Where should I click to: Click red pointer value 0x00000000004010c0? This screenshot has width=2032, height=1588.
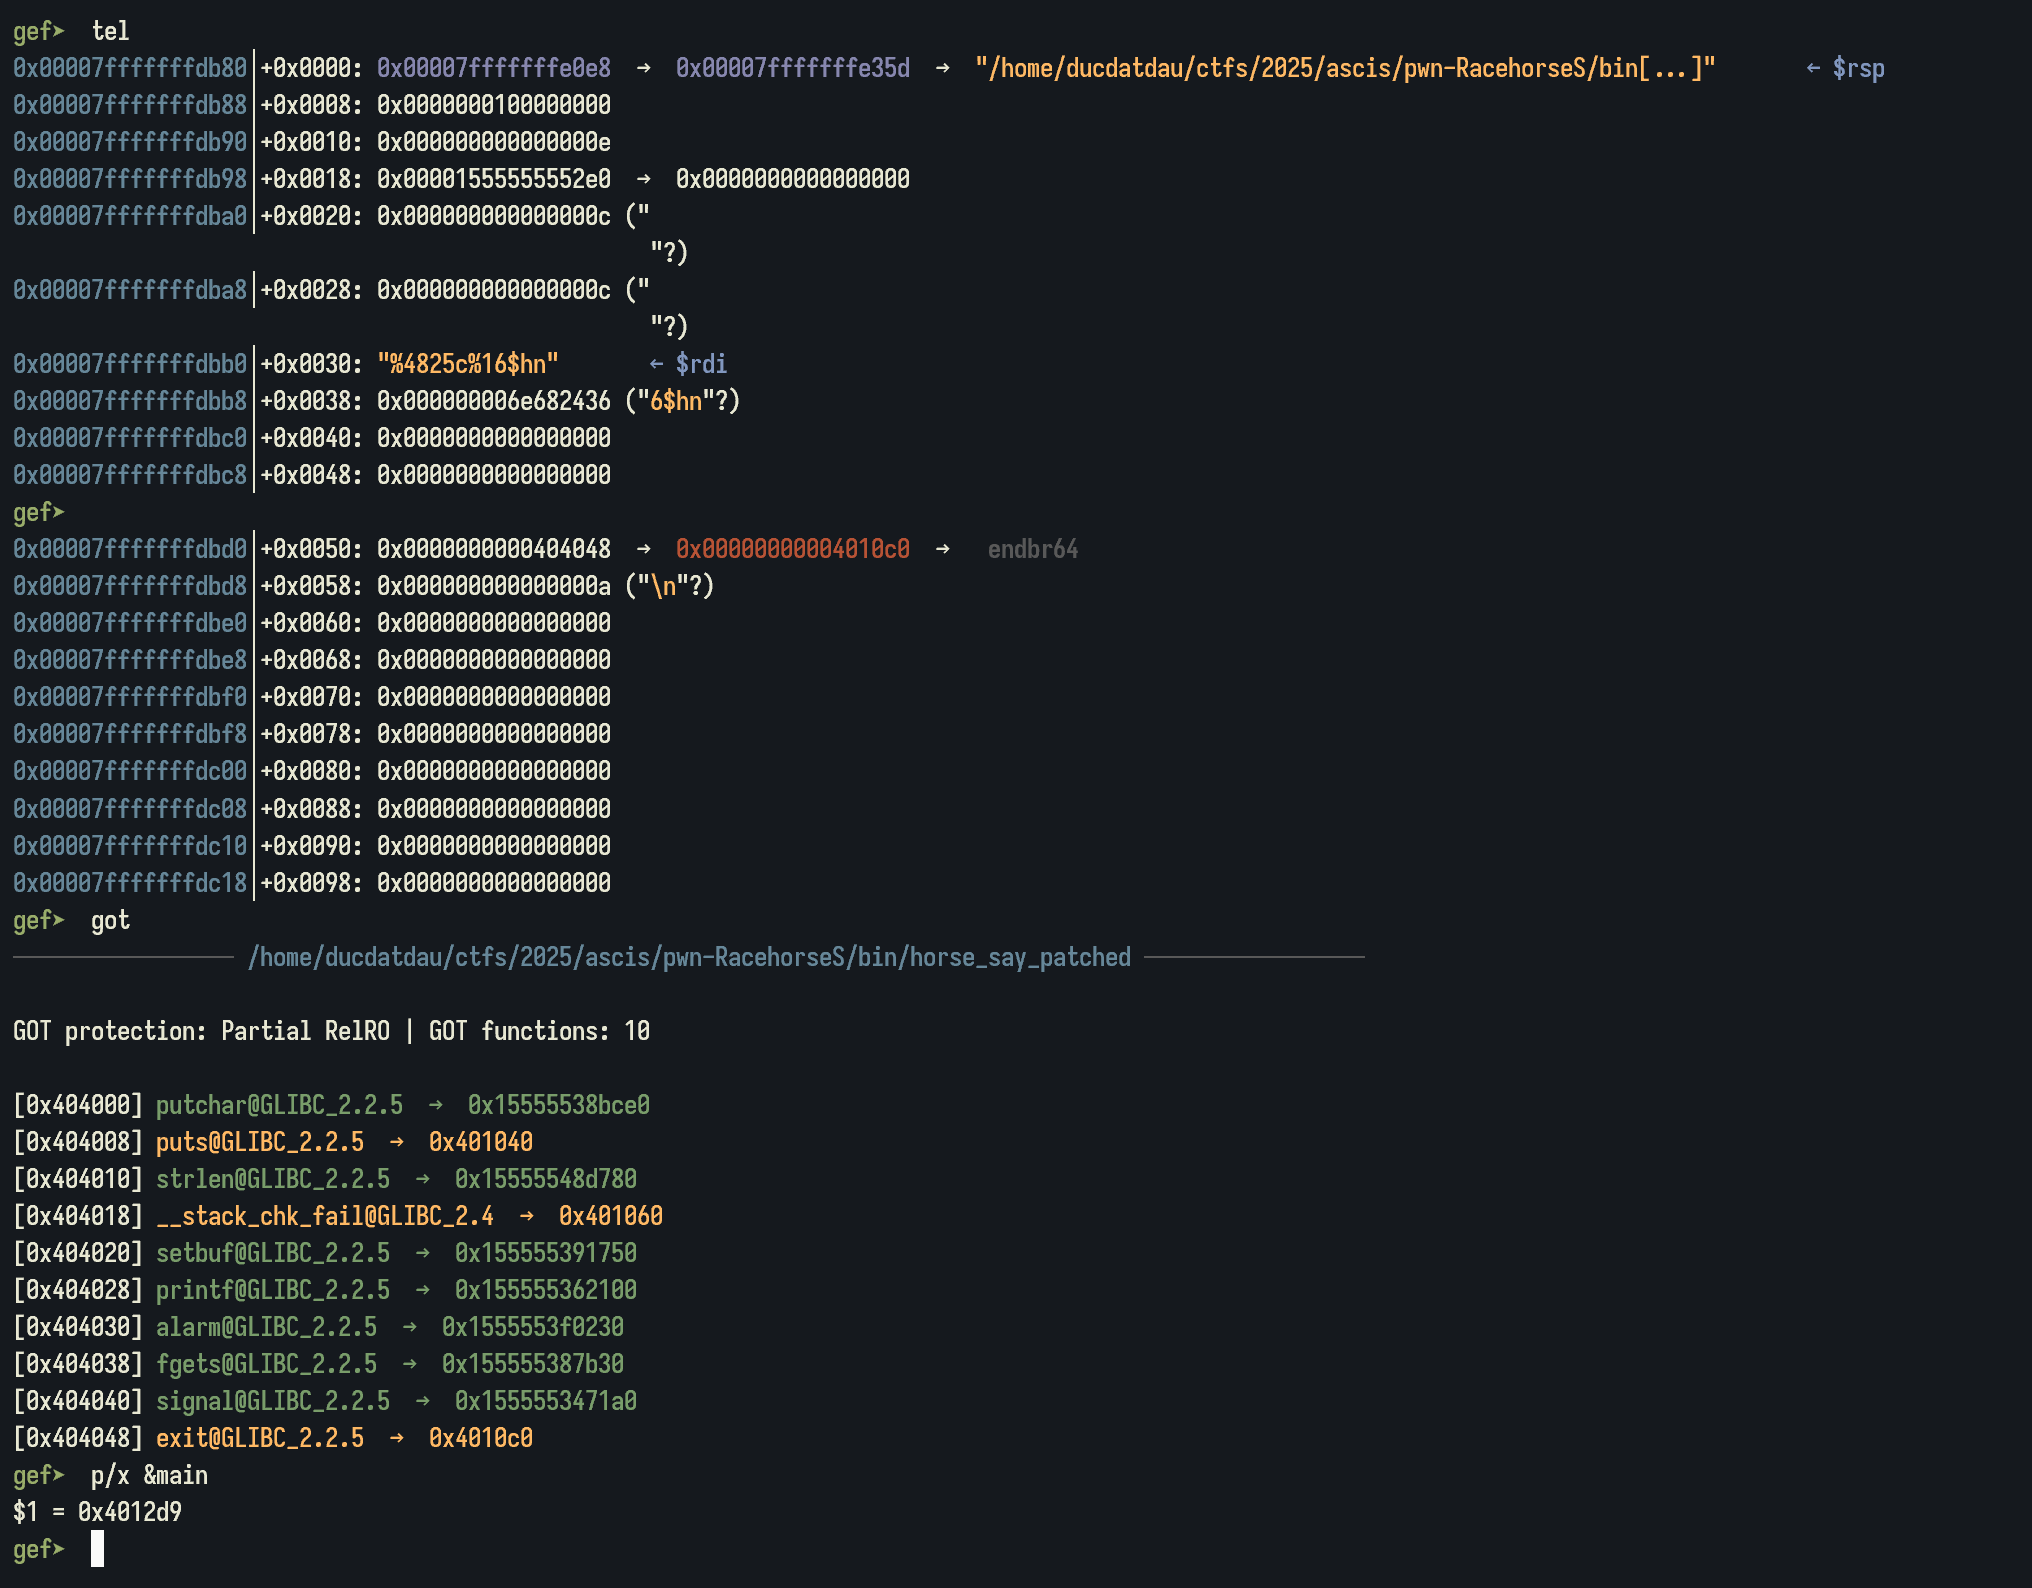point(792,549)
